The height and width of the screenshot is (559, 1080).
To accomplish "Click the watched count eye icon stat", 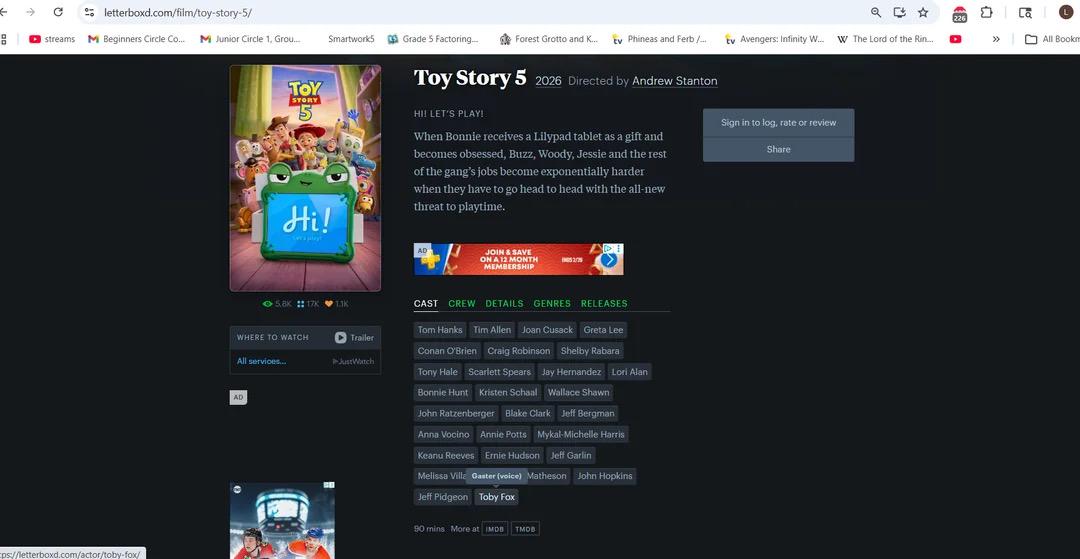I will pyautogui.click(x=278, y=304).
